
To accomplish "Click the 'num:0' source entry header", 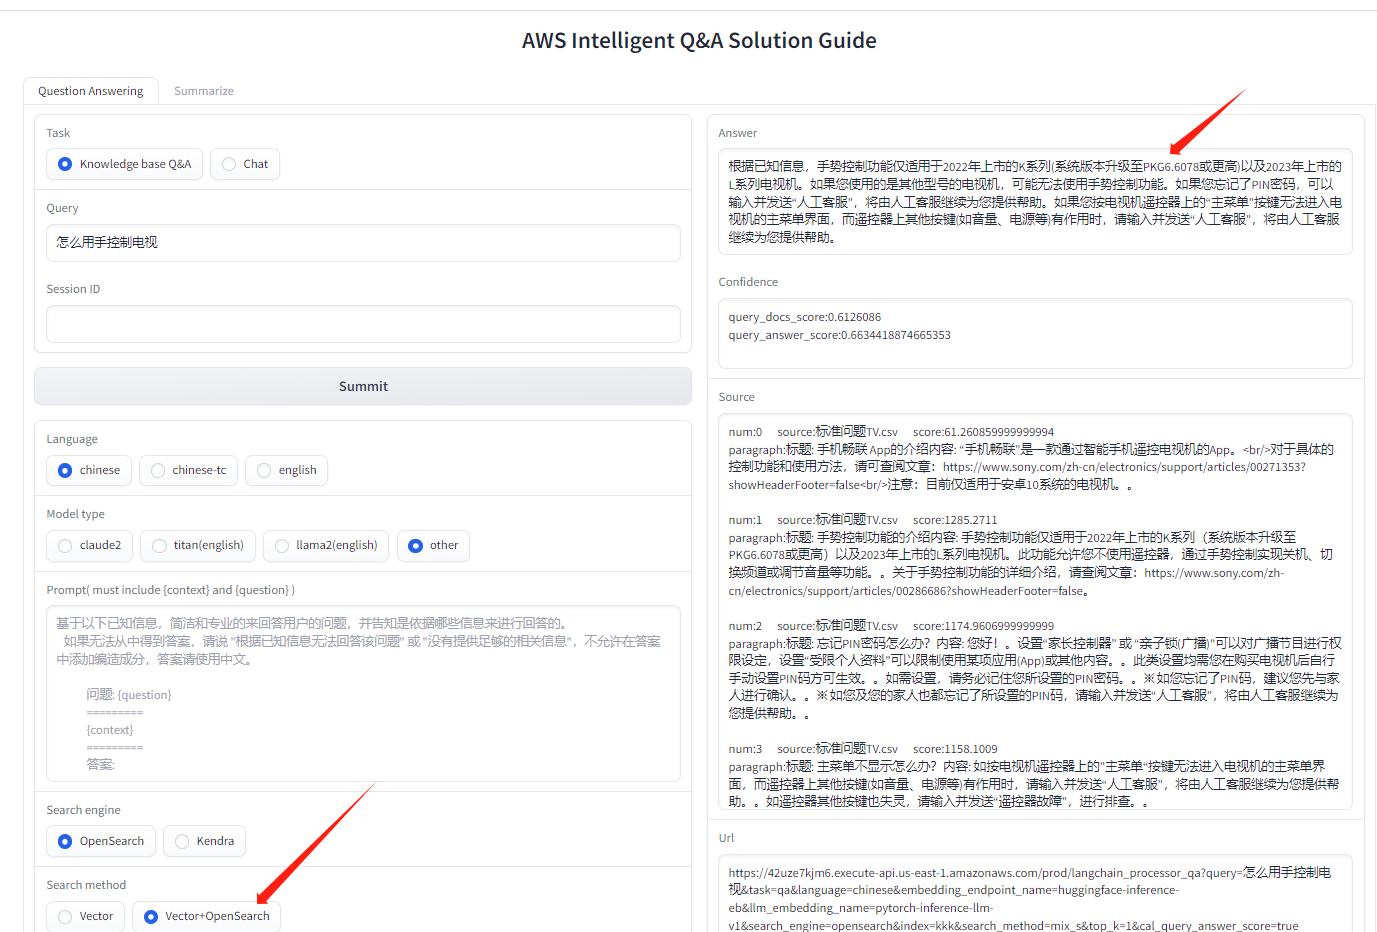I will pos(891,432).
